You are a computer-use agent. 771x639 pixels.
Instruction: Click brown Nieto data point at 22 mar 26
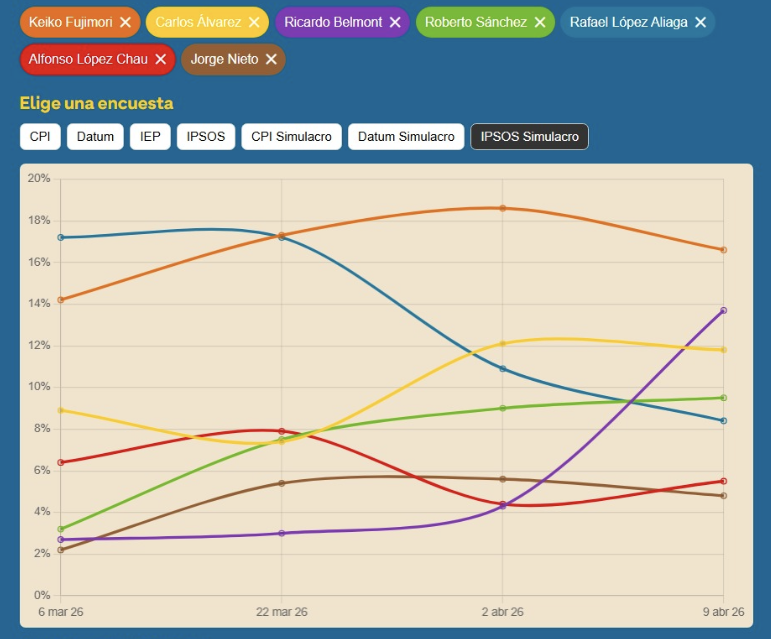(x=282, y=483)
